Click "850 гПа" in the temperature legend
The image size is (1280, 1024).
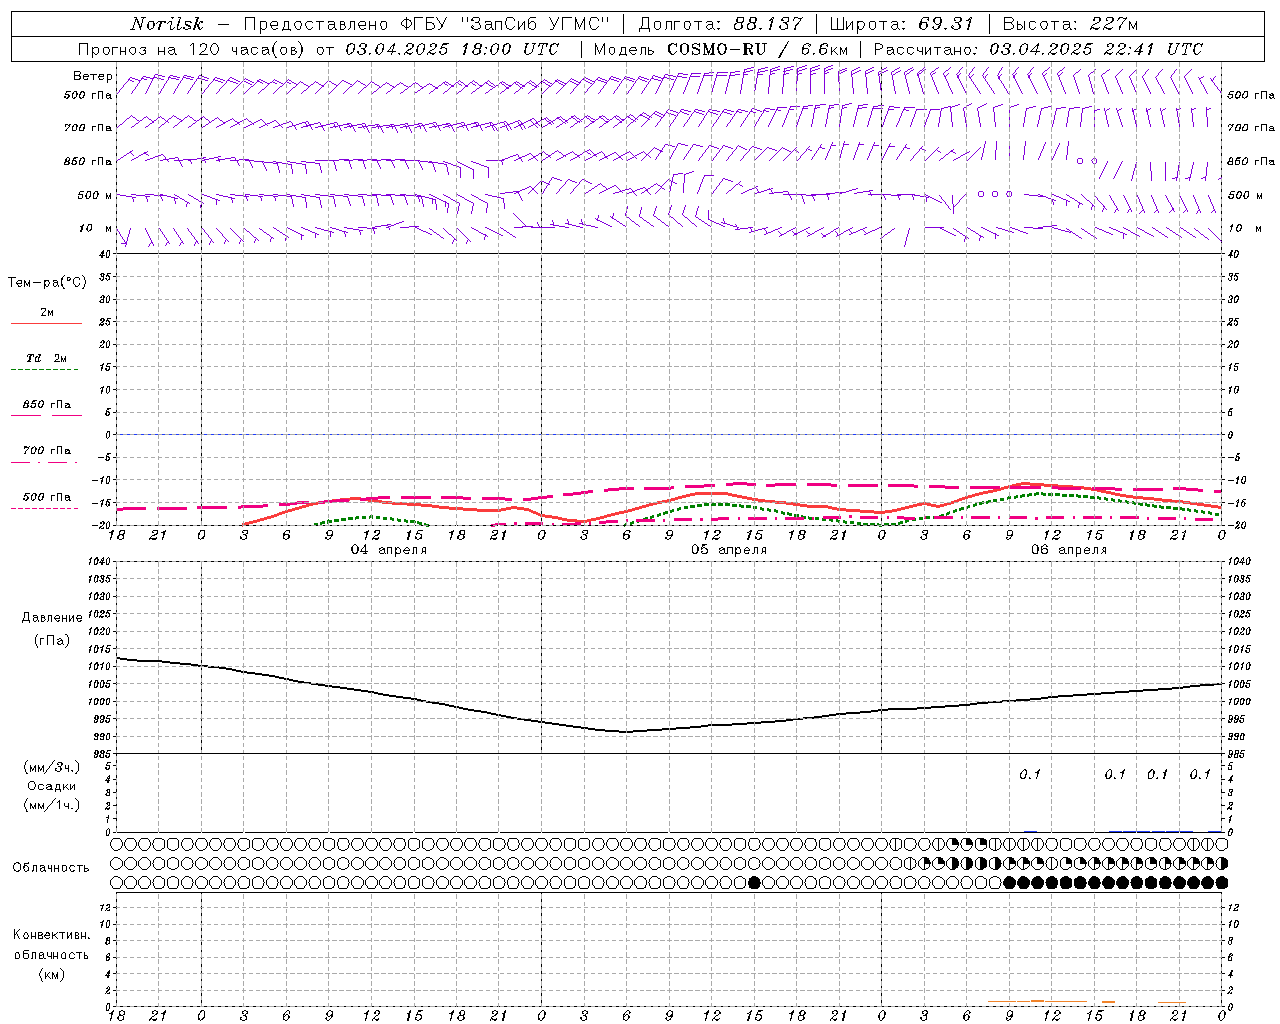coord(47,404)
